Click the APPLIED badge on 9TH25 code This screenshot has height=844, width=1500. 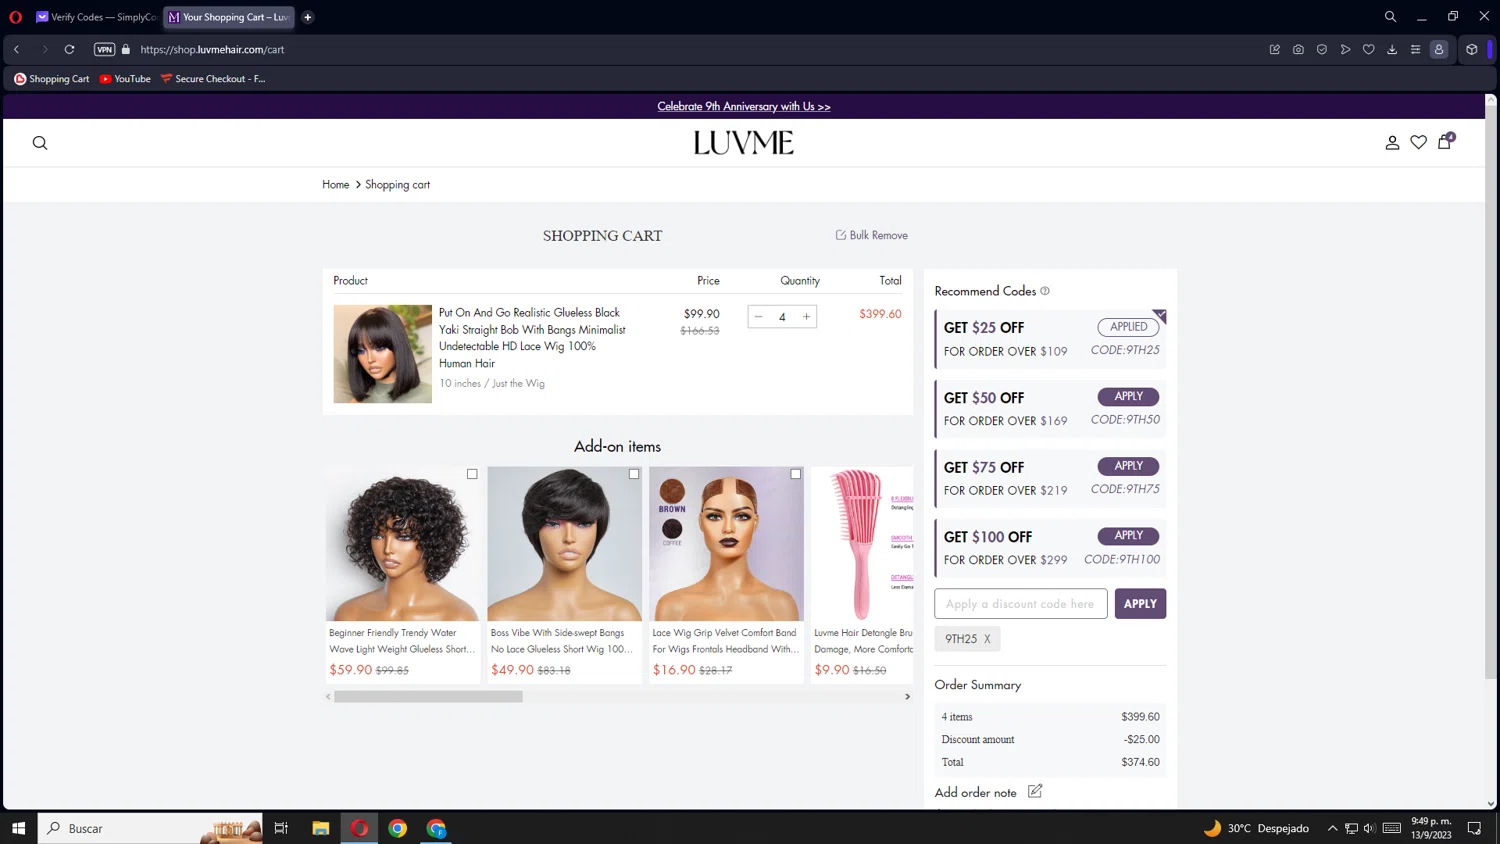click(x=1128, y=327)
